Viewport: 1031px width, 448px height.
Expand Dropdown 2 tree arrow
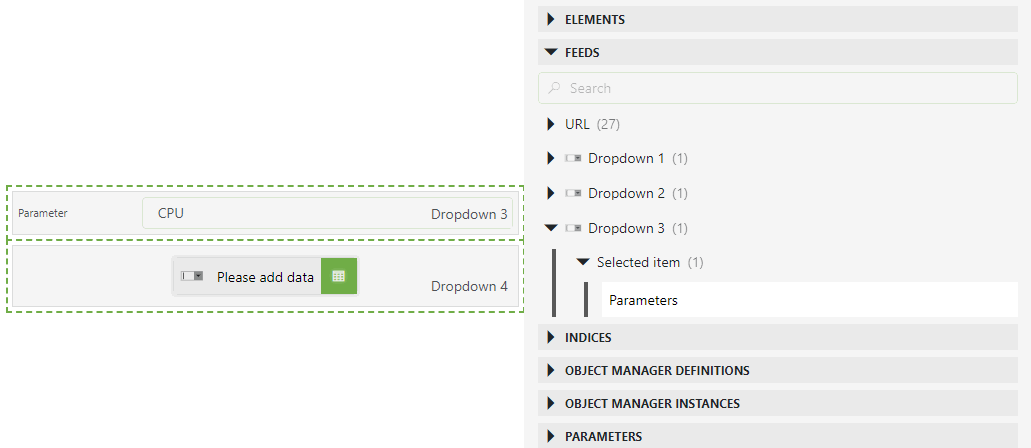(551, 193)
